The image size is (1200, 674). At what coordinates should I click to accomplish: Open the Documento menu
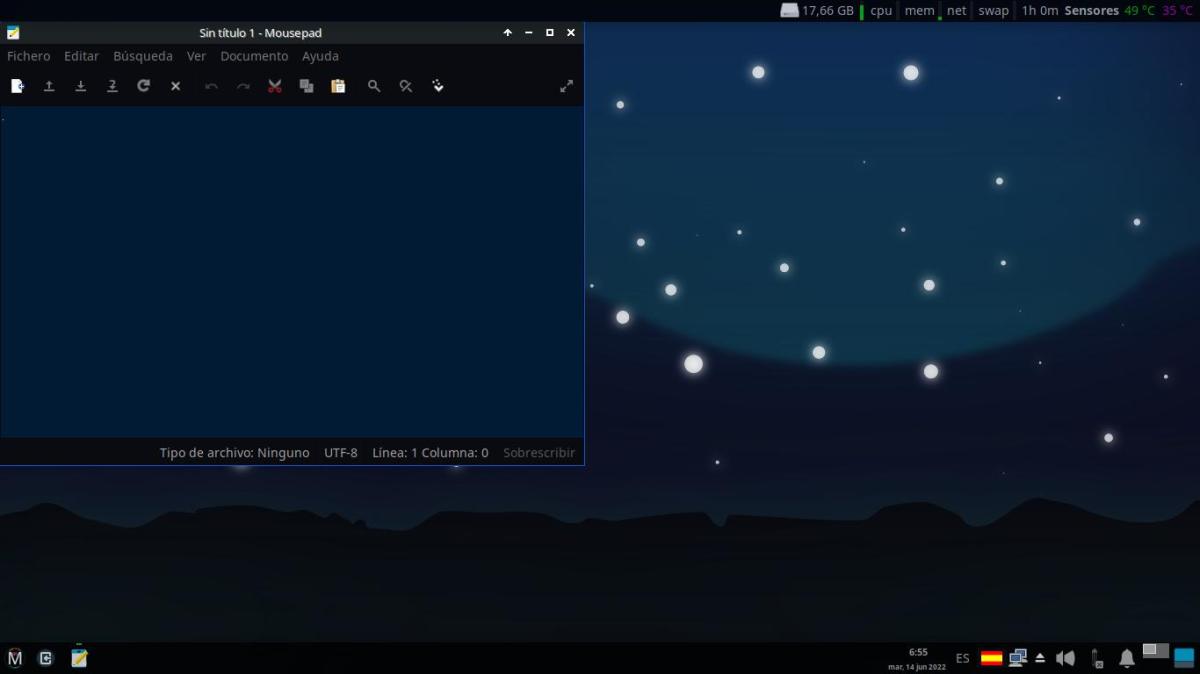(x=254, y=57)
